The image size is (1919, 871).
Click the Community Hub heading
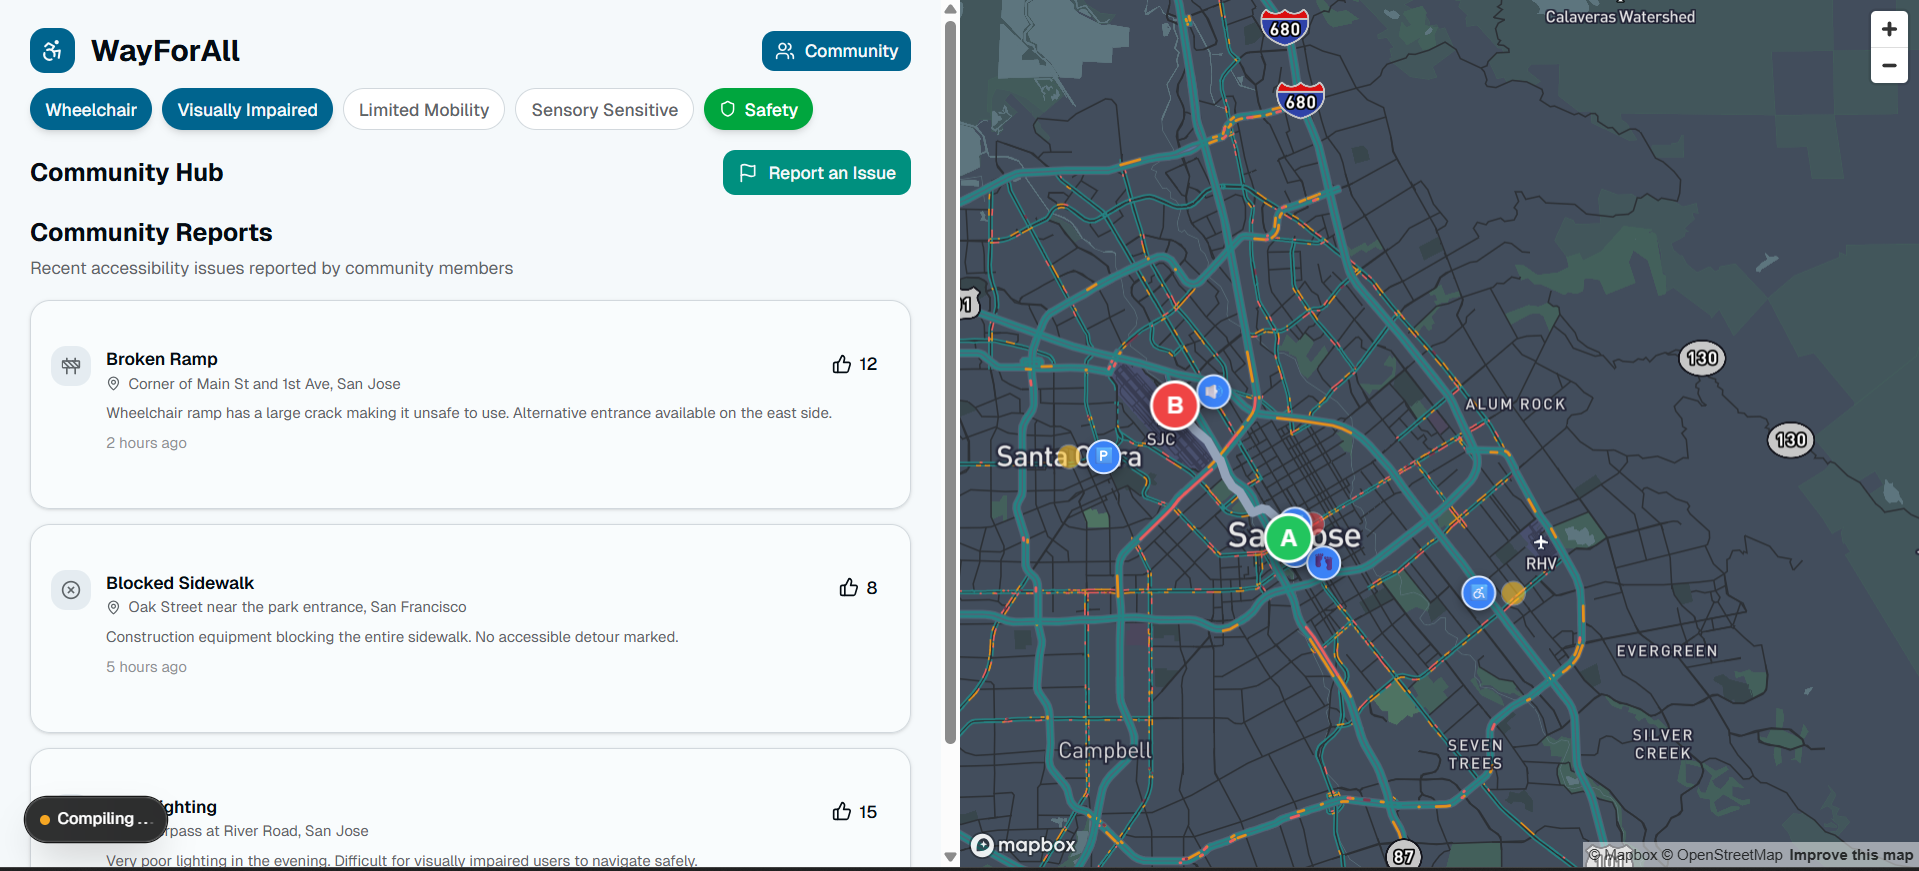coord(126,173)
